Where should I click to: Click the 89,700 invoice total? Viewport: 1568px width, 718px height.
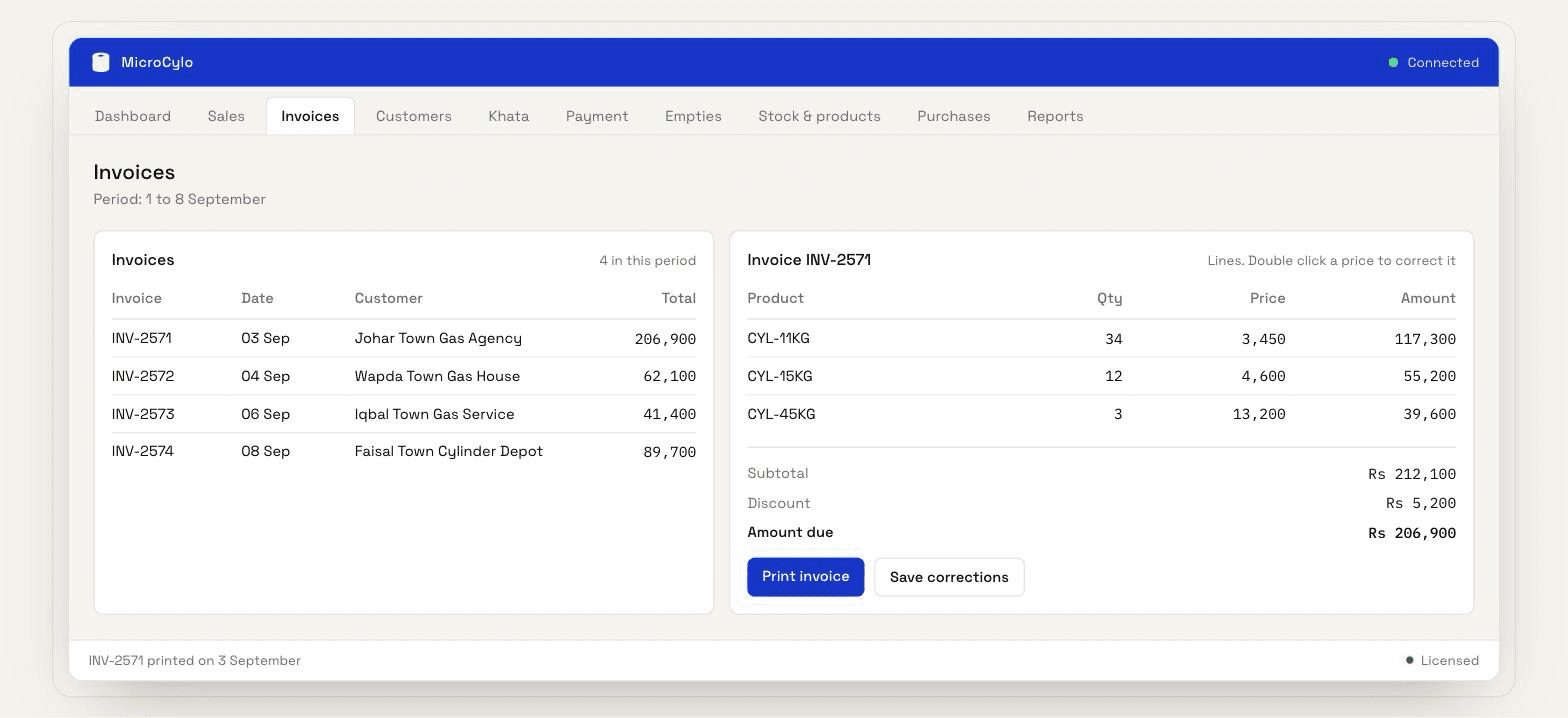tap(669, 452)
